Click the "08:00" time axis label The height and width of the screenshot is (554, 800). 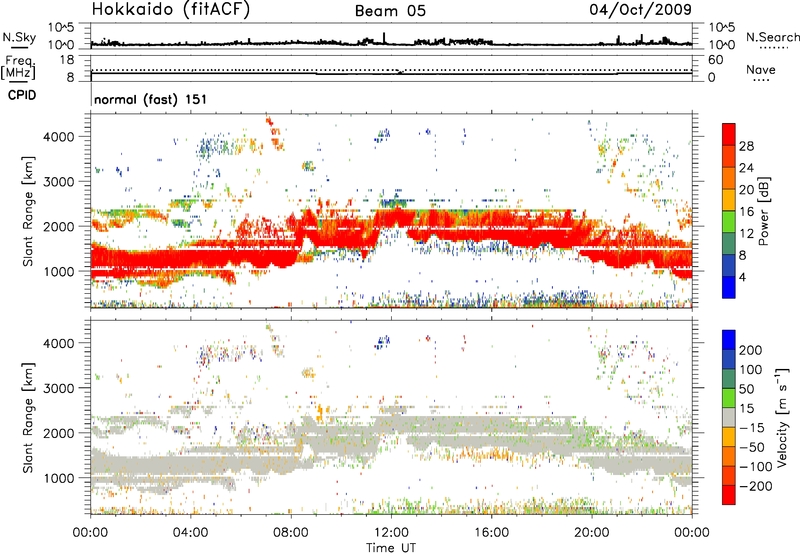(x=291, y=533)
